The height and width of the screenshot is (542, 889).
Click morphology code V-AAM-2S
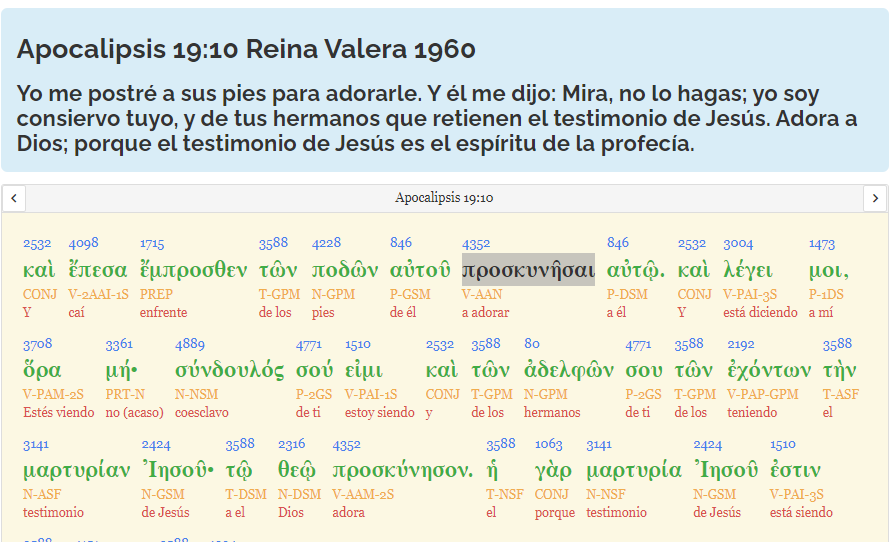click(x=363, y=494)
